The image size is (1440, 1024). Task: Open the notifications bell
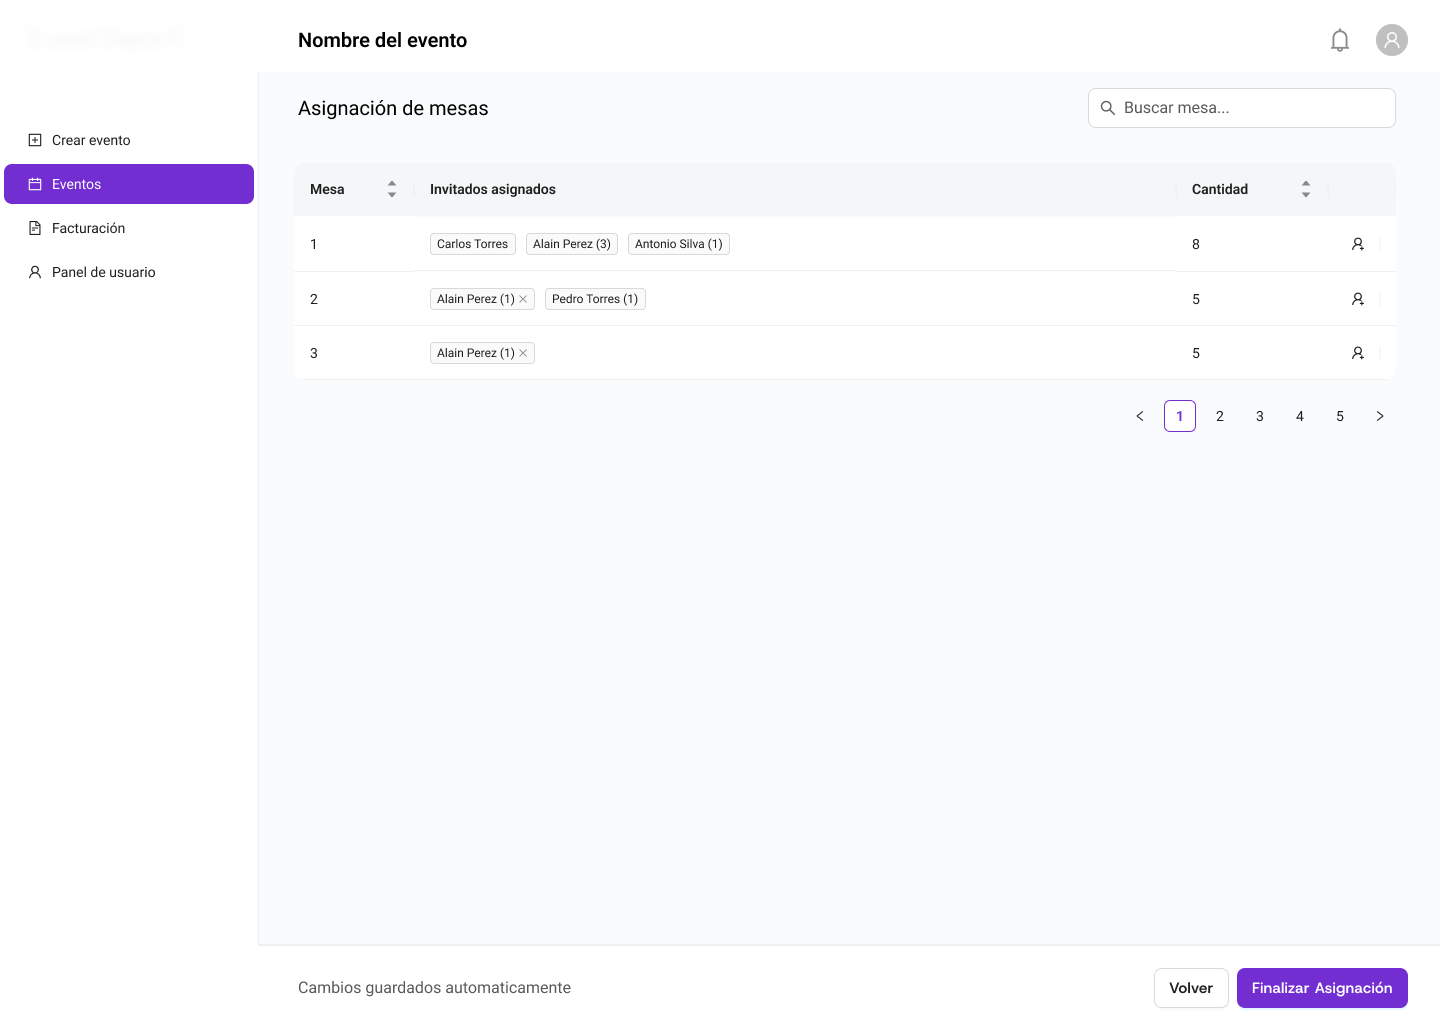click(1340, 40)
